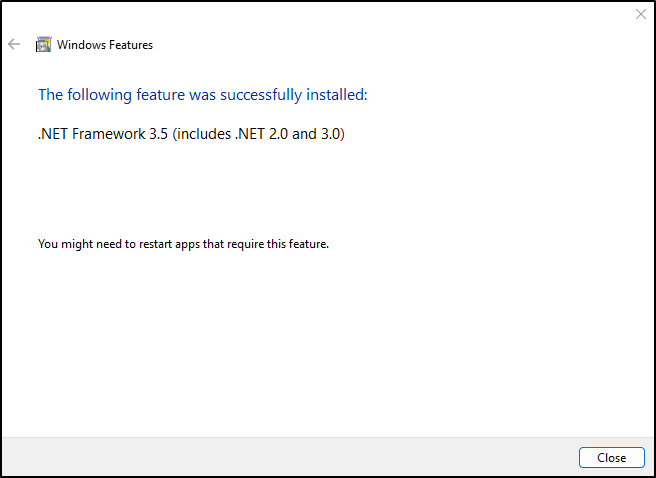Click the 'You might need to restart apps' note
This screenshot has width=656, height=478.
click(x=183, y=244)
